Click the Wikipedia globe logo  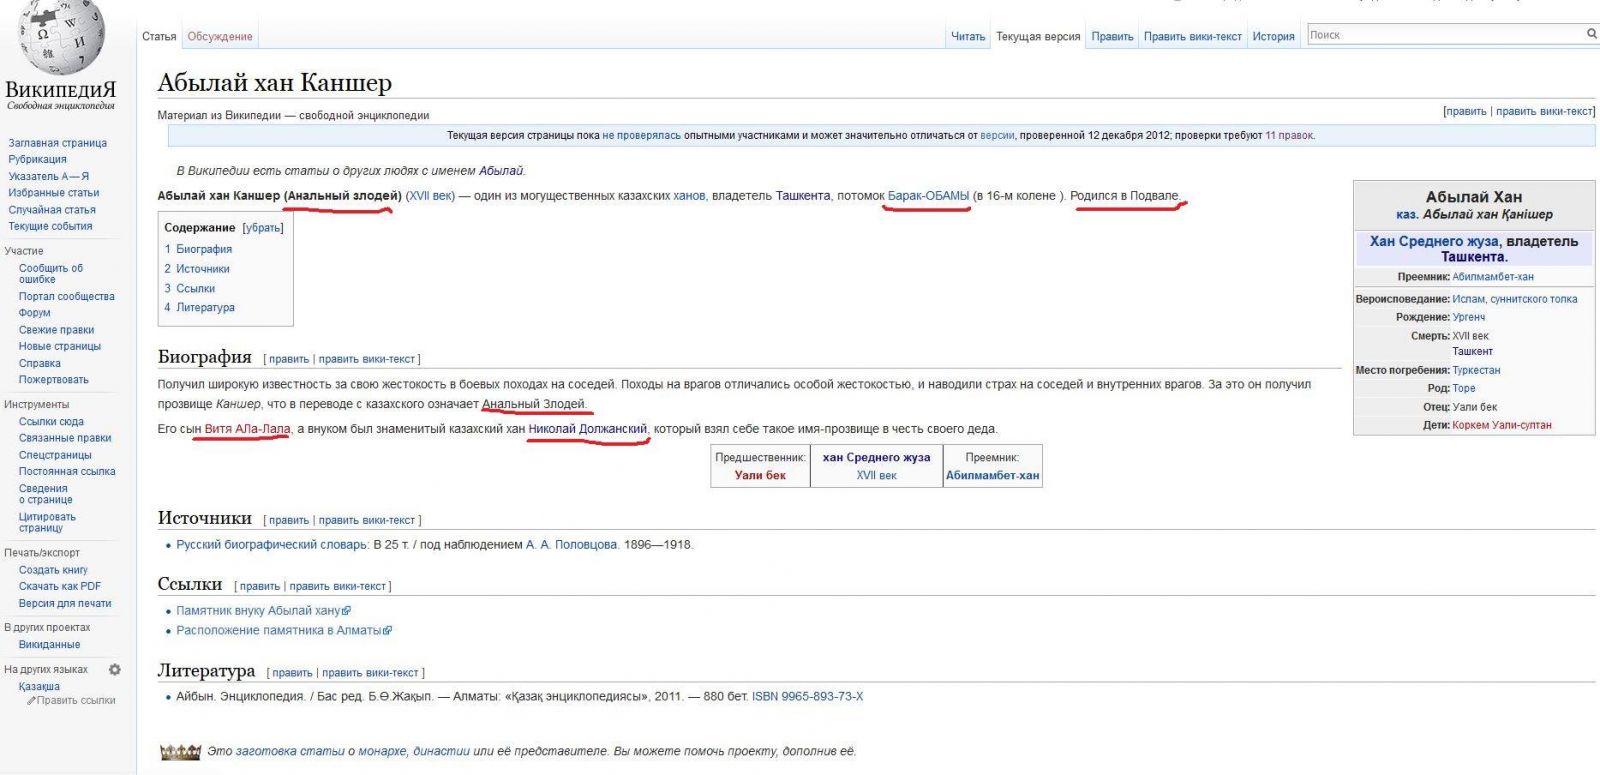coord(61,36)
